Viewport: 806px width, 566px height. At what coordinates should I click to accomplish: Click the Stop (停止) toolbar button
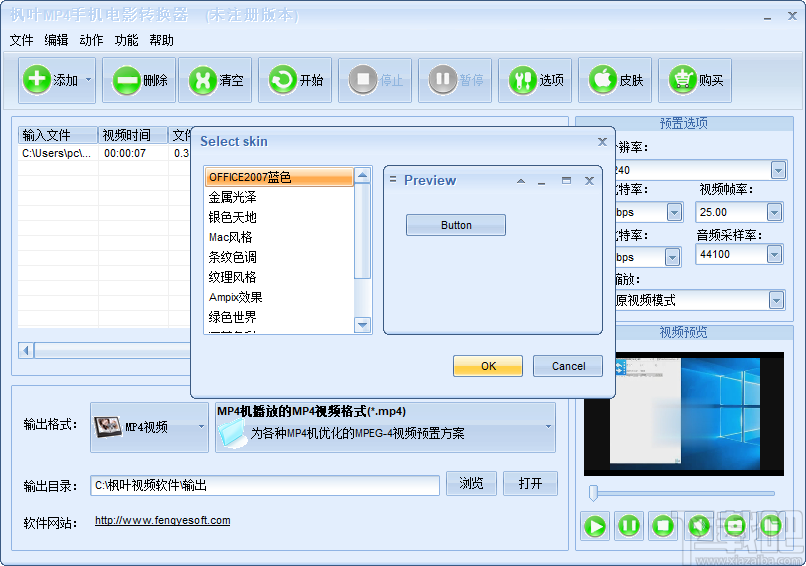click(375, 80)
